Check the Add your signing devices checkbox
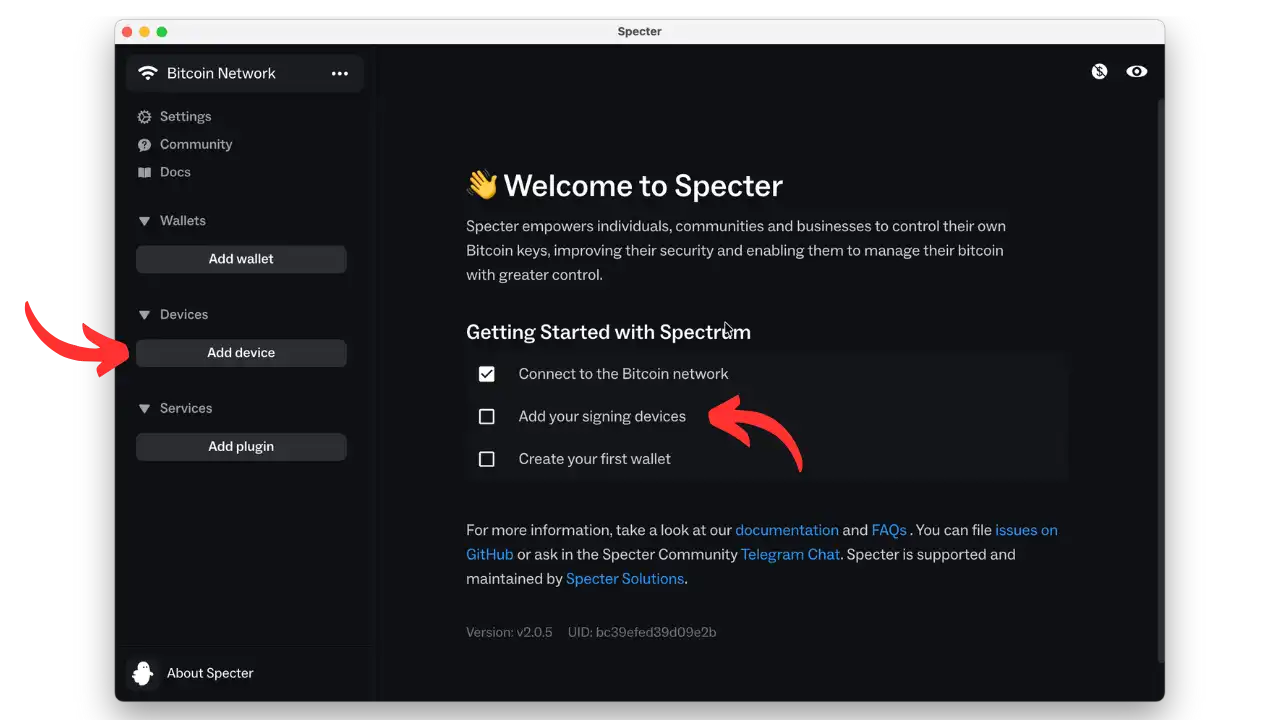1280x720 pixels. click(487, 416)
